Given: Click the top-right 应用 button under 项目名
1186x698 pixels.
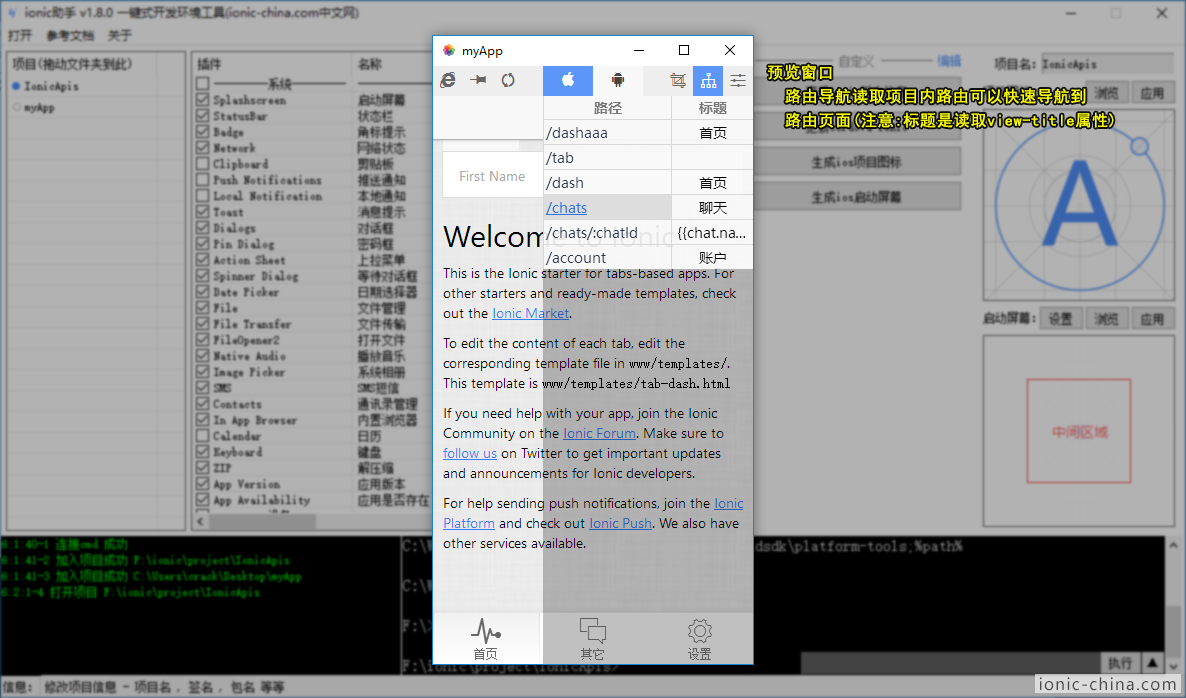Looking at the screenshot, I should [x=1152, y=93].
